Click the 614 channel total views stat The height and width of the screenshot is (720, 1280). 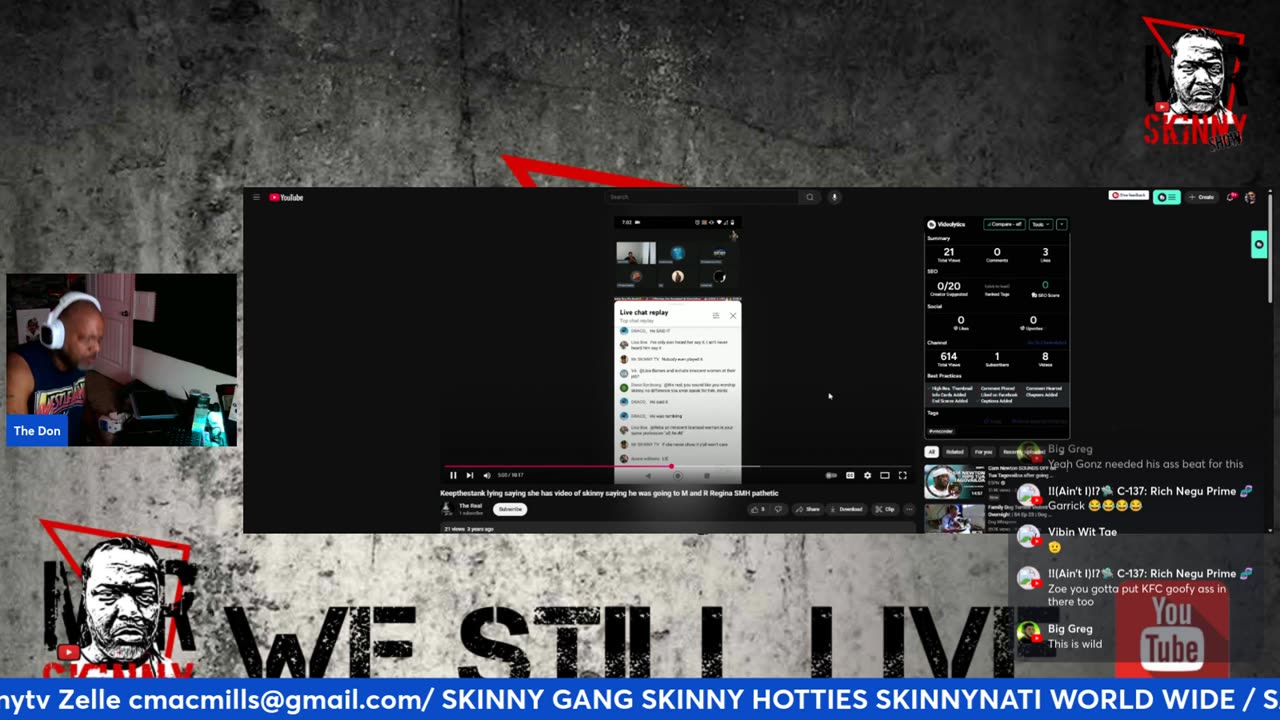948,358
